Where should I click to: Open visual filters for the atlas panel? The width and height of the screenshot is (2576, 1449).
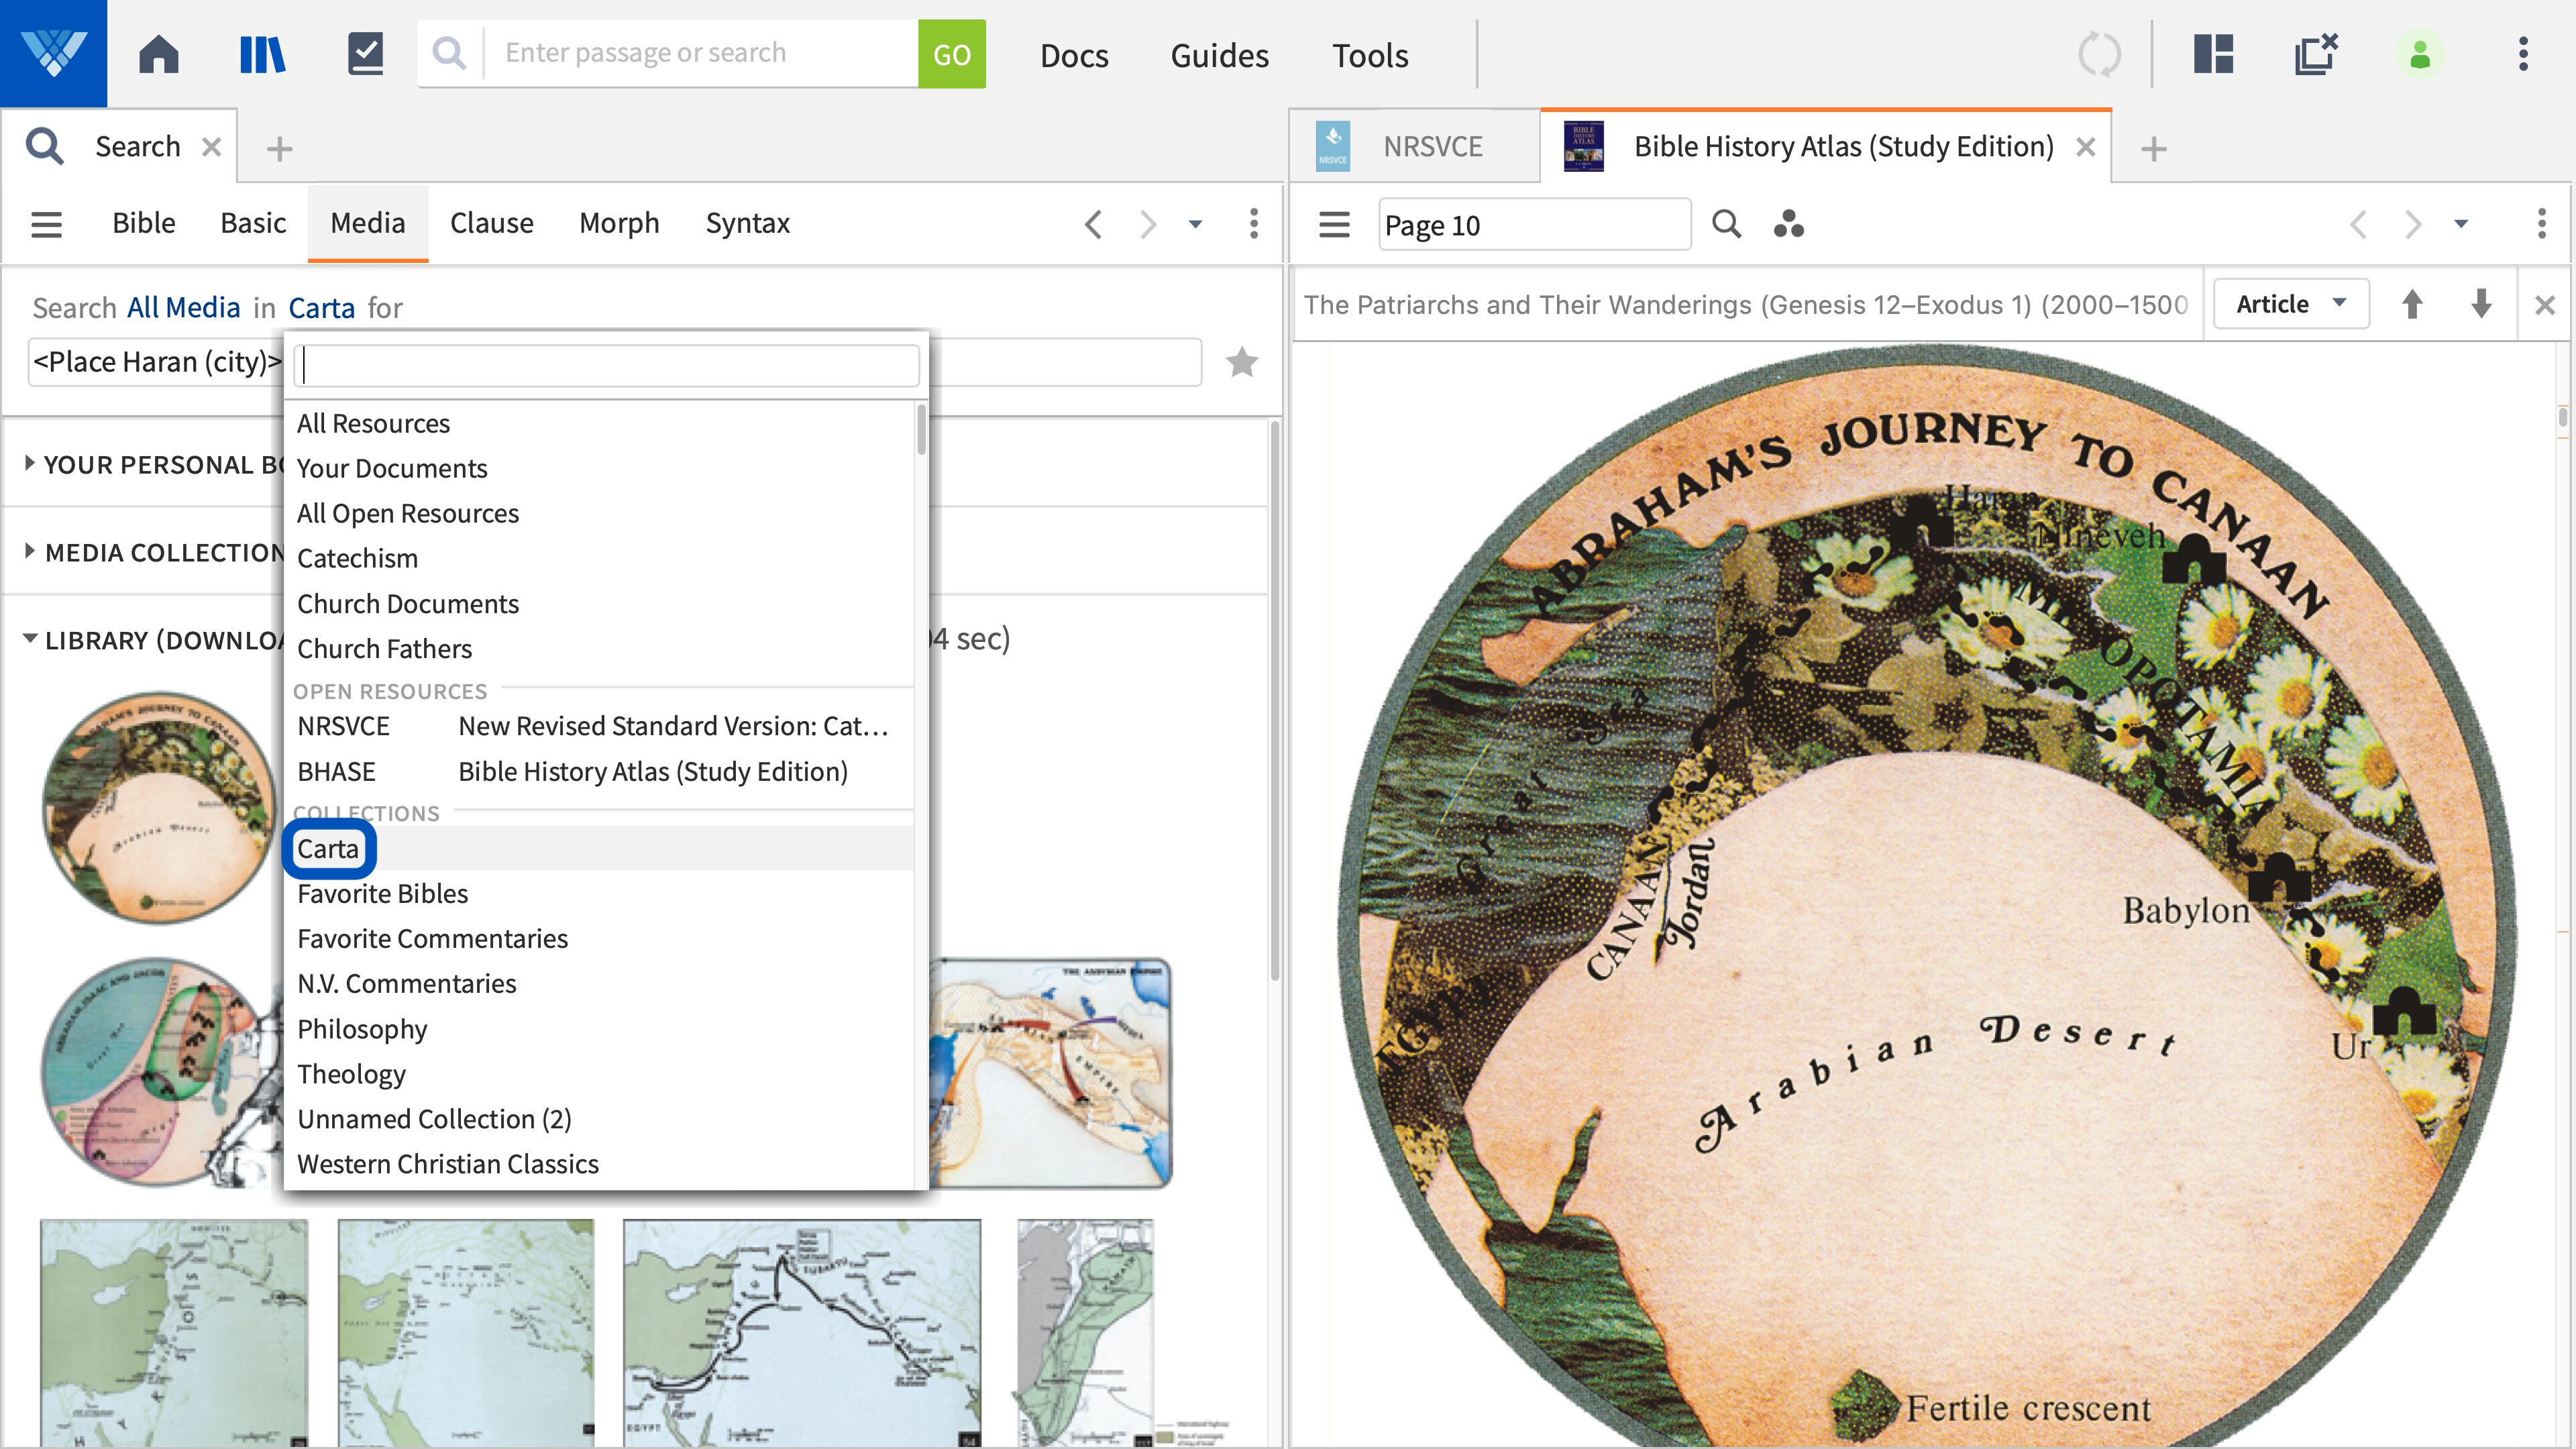(x=1791, y=224)
